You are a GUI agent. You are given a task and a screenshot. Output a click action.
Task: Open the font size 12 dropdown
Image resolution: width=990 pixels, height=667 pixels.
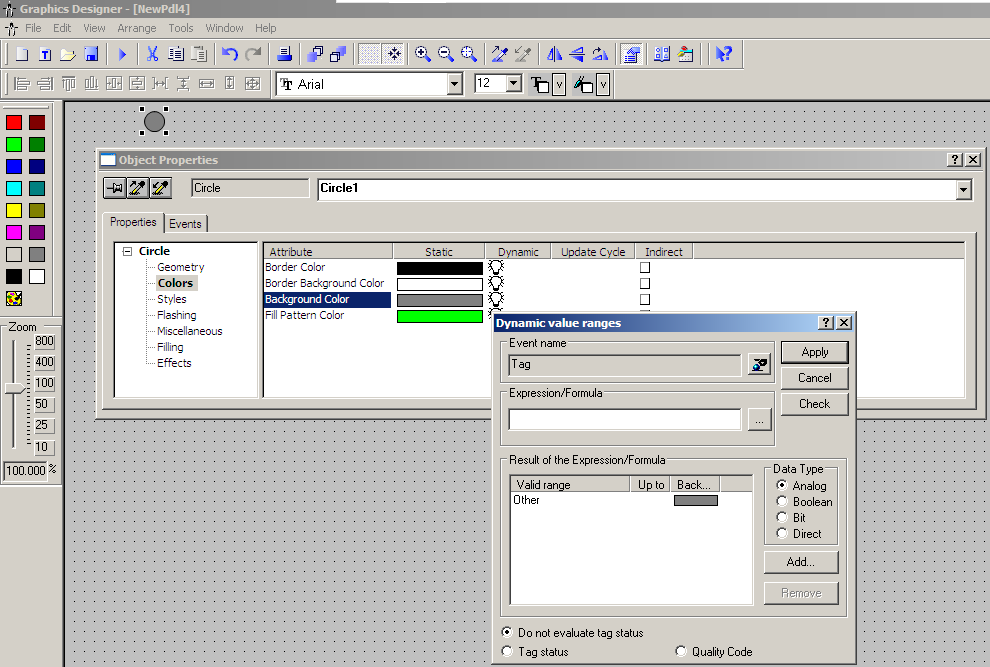click(x=513, y=84)
